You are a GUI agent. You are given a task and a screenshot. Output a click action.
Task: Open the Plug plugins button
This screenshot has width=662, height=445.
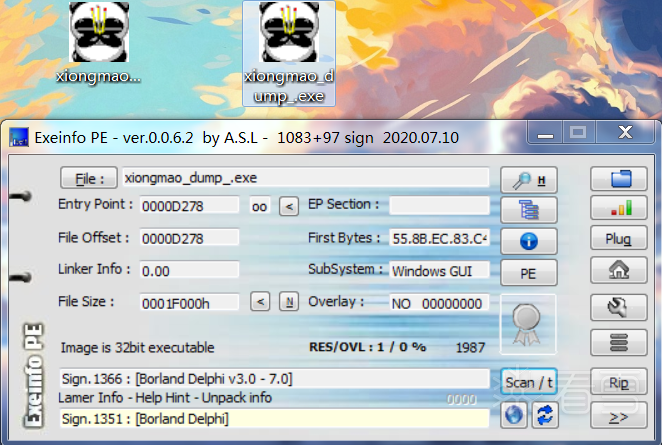click(x=619, y=239)
